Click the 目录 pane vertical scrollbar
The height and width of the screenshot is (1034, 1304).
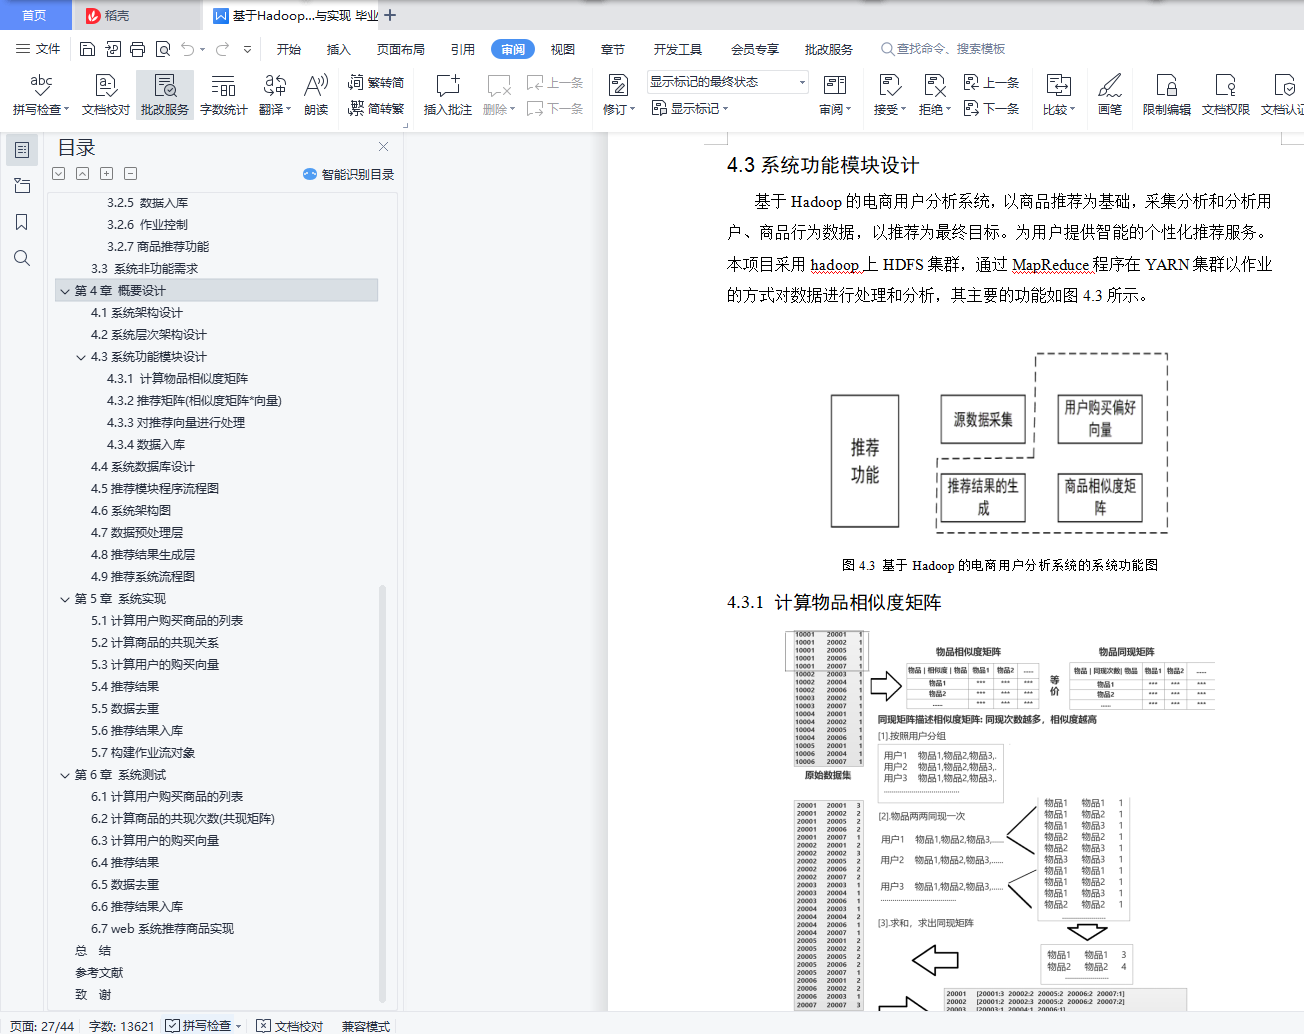382,794
